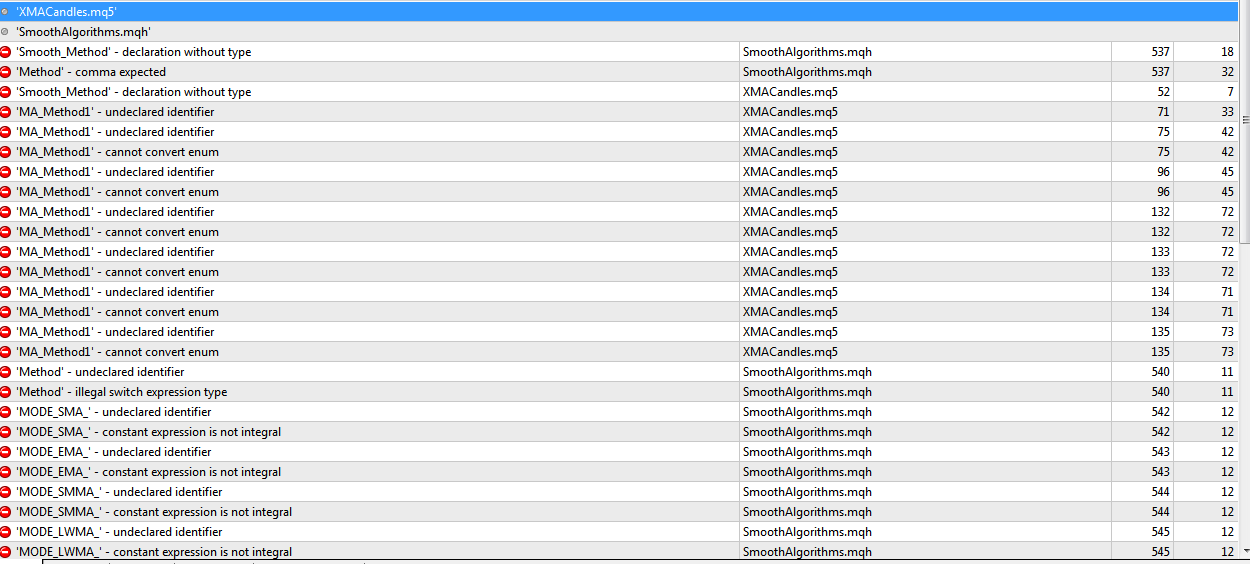Click column value 45 in line 96 undeclared row
Viewport: 1250px width, 564px height.
click(x=1227, y=171)
